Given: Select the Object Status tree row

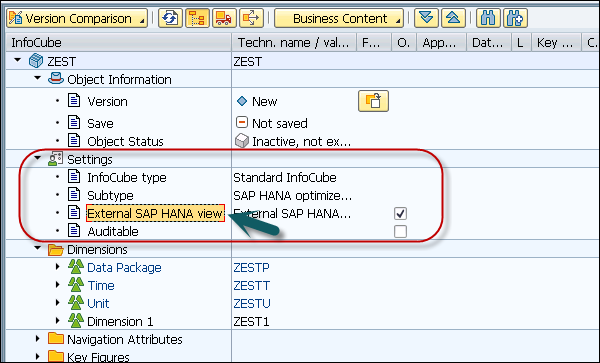Looking at the screenshot, I should [125, 142].
